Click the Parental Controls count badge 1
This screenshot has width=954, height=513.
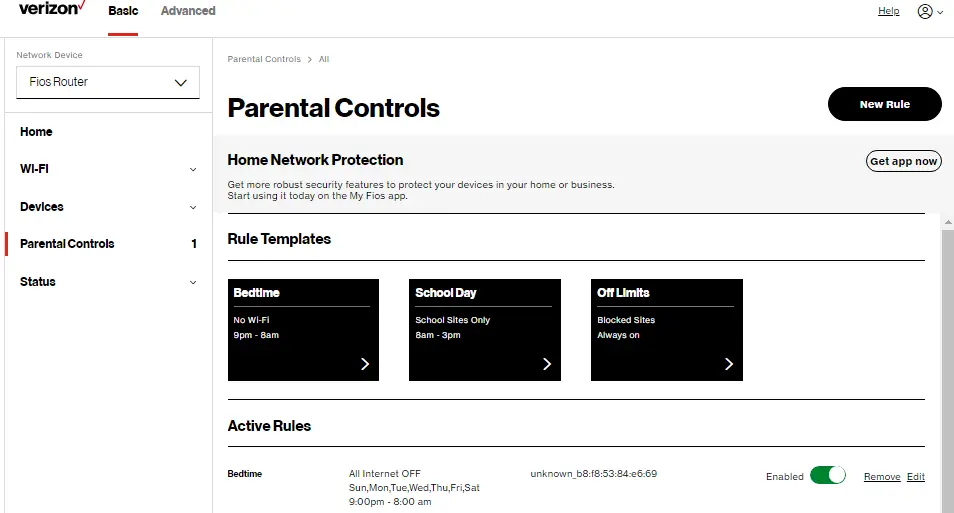pyautogui.click(x=194, y=244)
